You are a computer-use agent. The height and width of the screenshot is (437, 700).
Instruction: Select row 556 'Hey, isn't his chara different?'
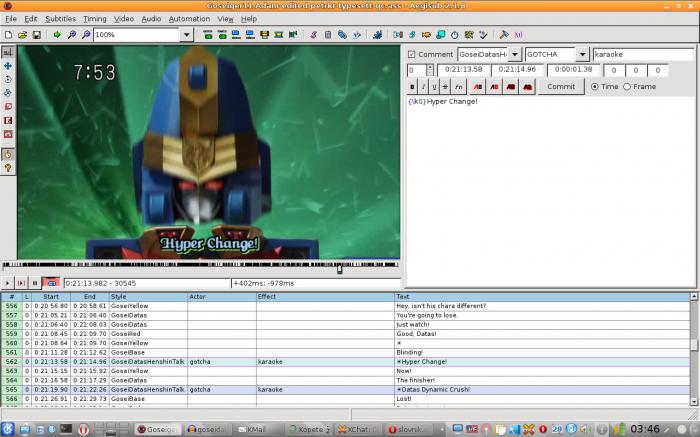point(346,306)
